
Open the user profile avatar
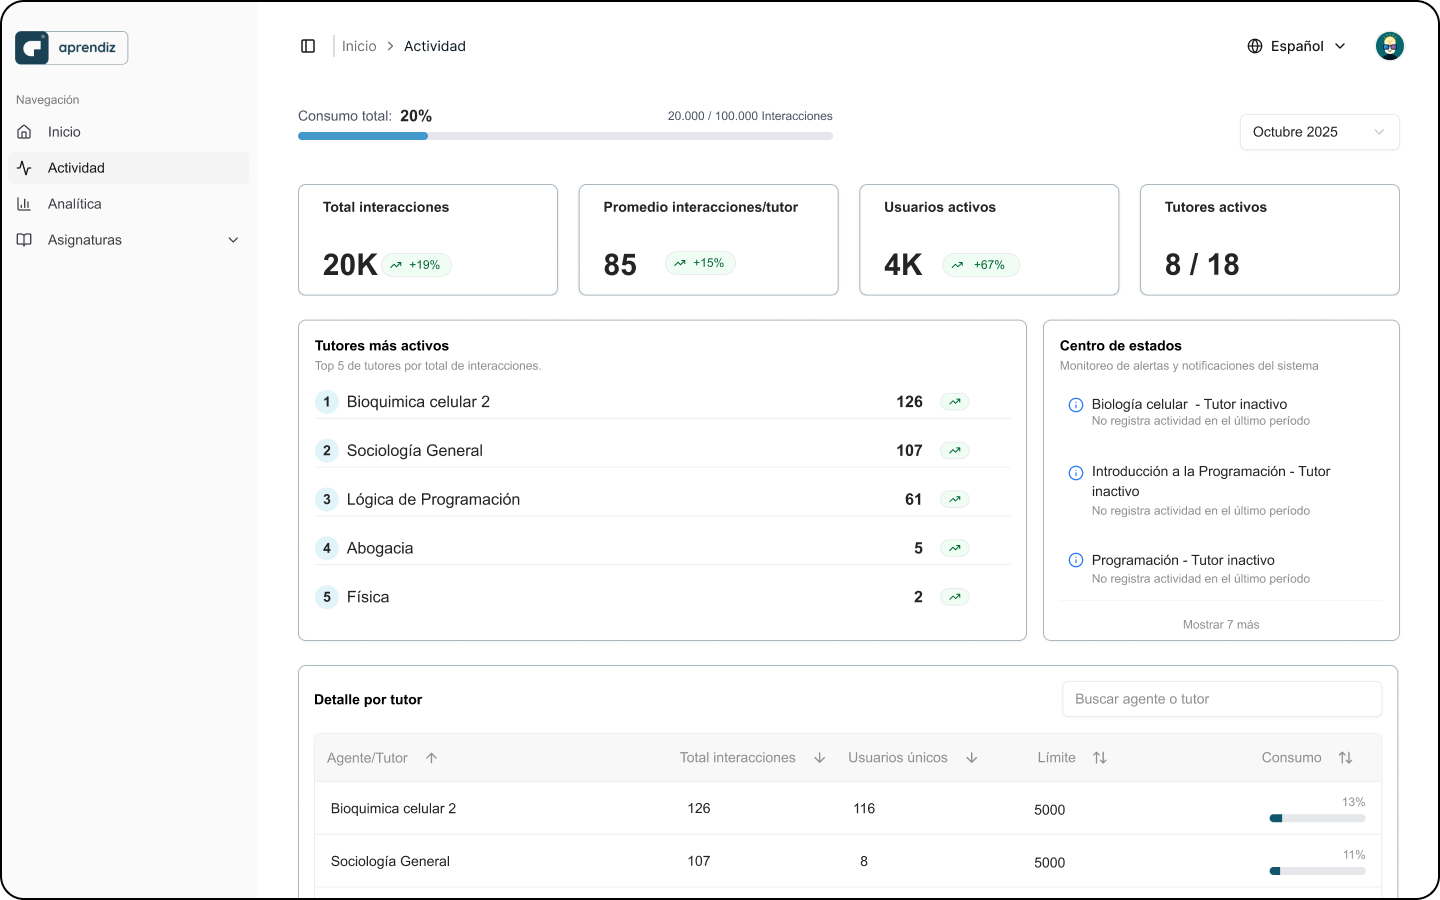[1389, 46]
